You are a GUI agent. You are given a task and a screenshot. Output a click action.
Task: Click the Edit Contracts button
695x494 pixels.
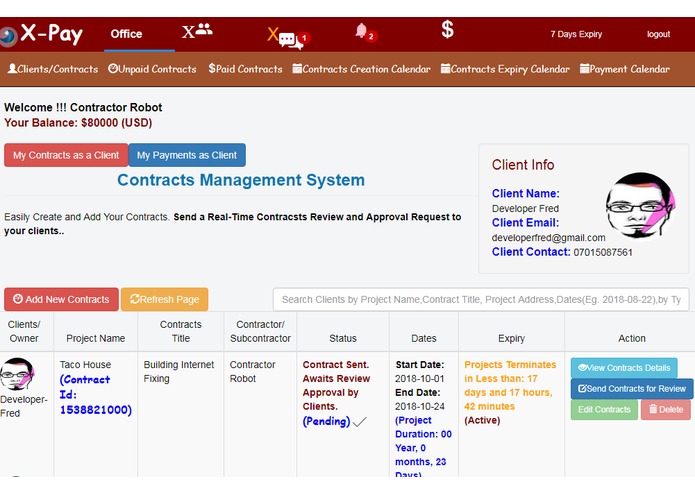[x=604, y=409]
